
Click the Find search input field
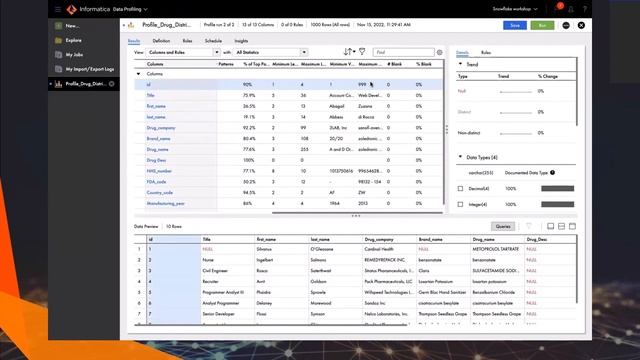coord(404,52)
